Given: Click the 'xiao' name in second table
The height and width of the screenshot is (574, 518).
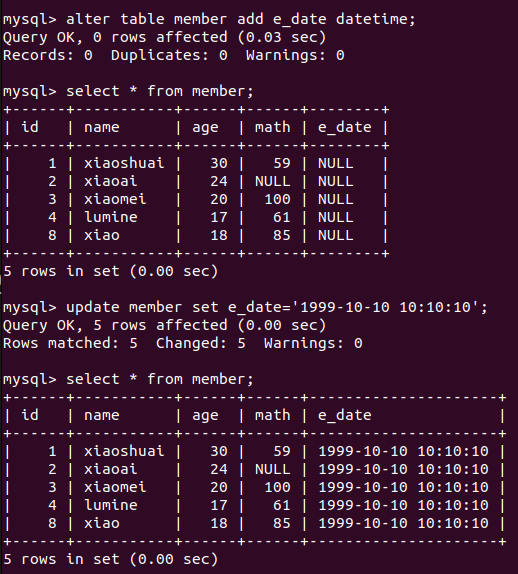Looking at the screenshot, I should (101, 523).
